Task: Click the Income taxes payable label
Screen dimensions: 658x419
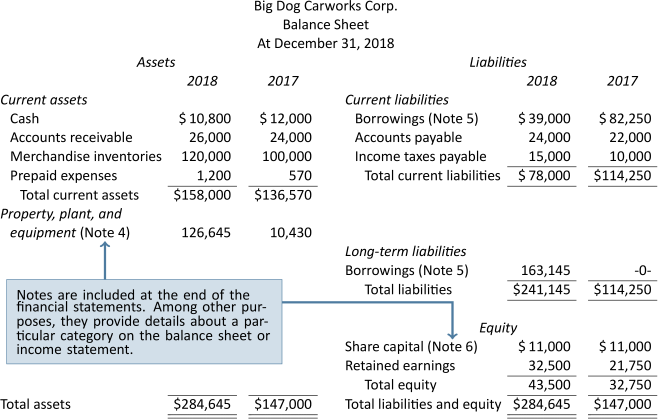Action: (420, 157)
